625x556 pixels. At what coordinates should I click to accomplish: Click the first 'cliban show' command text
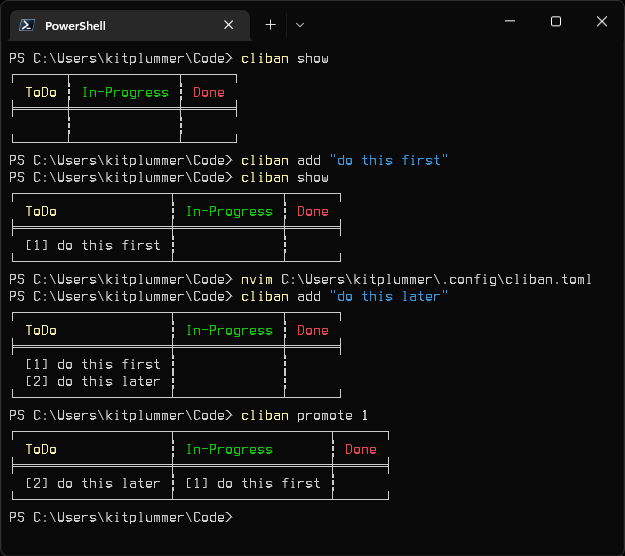tap(285, 59)
